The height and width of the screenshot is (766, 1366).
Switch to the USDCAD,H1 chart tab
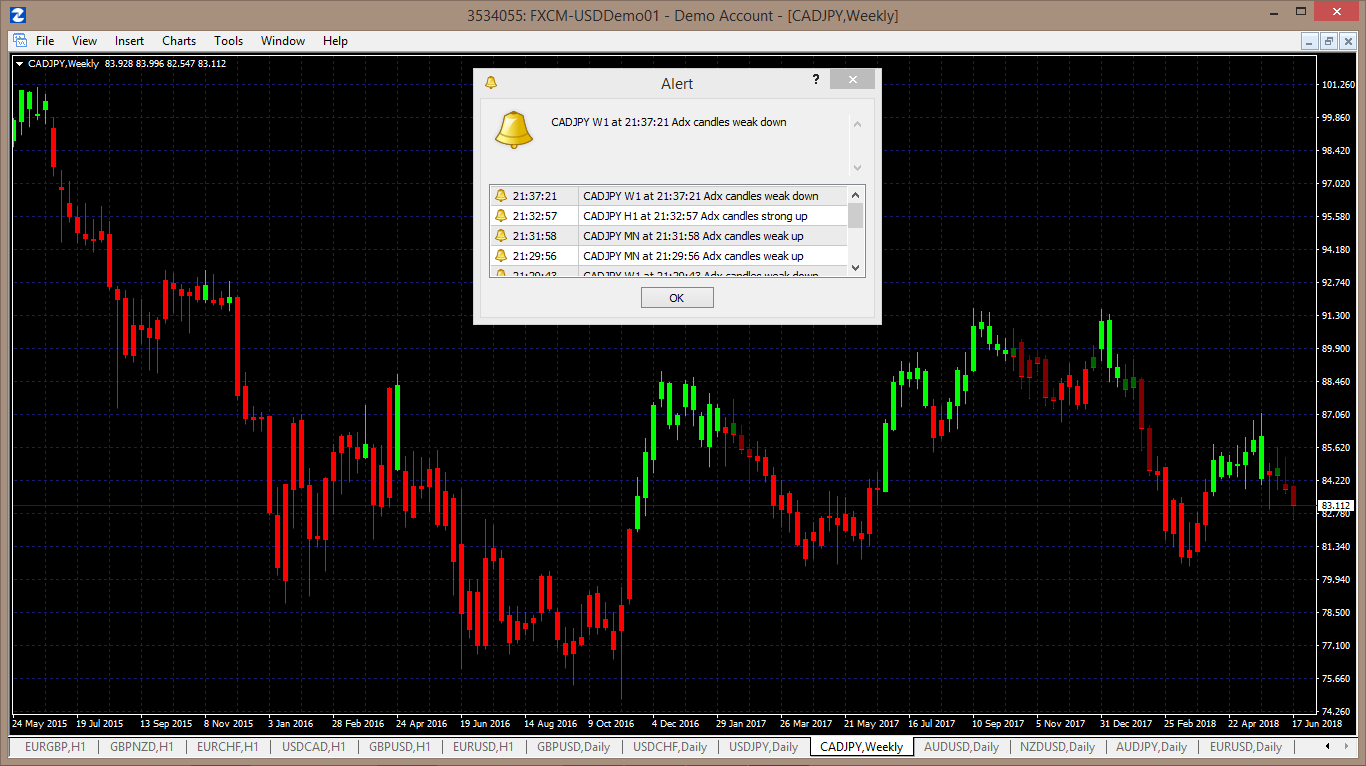[x=313, y=747]
